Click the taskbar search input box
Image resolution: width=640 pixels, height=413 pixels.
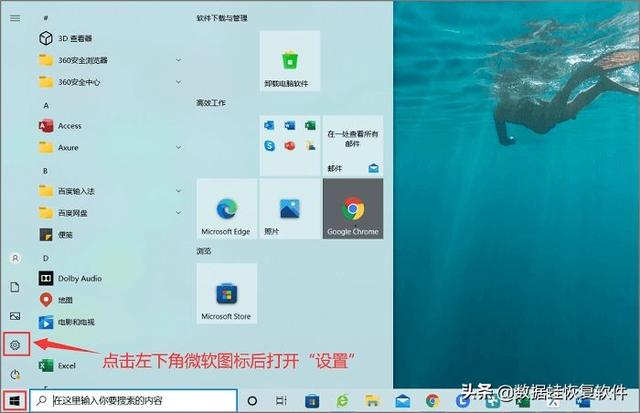click(133, 401)
